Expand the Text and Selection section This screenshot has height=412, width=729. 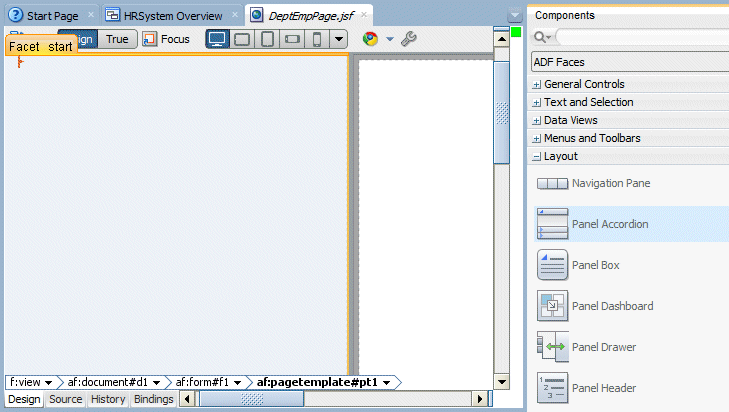[537, 103]
